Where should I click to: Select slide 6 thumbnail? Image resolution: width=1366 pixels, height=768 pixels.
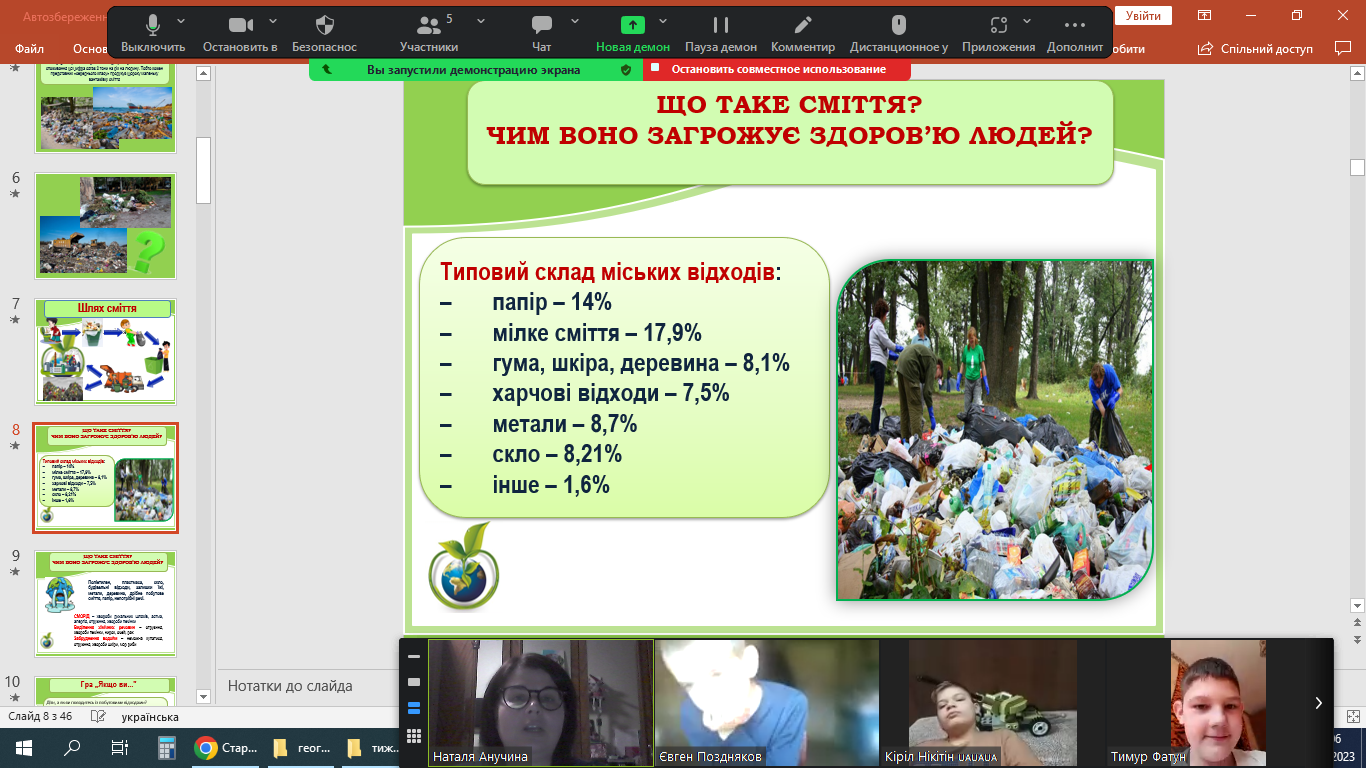point(105,226)
